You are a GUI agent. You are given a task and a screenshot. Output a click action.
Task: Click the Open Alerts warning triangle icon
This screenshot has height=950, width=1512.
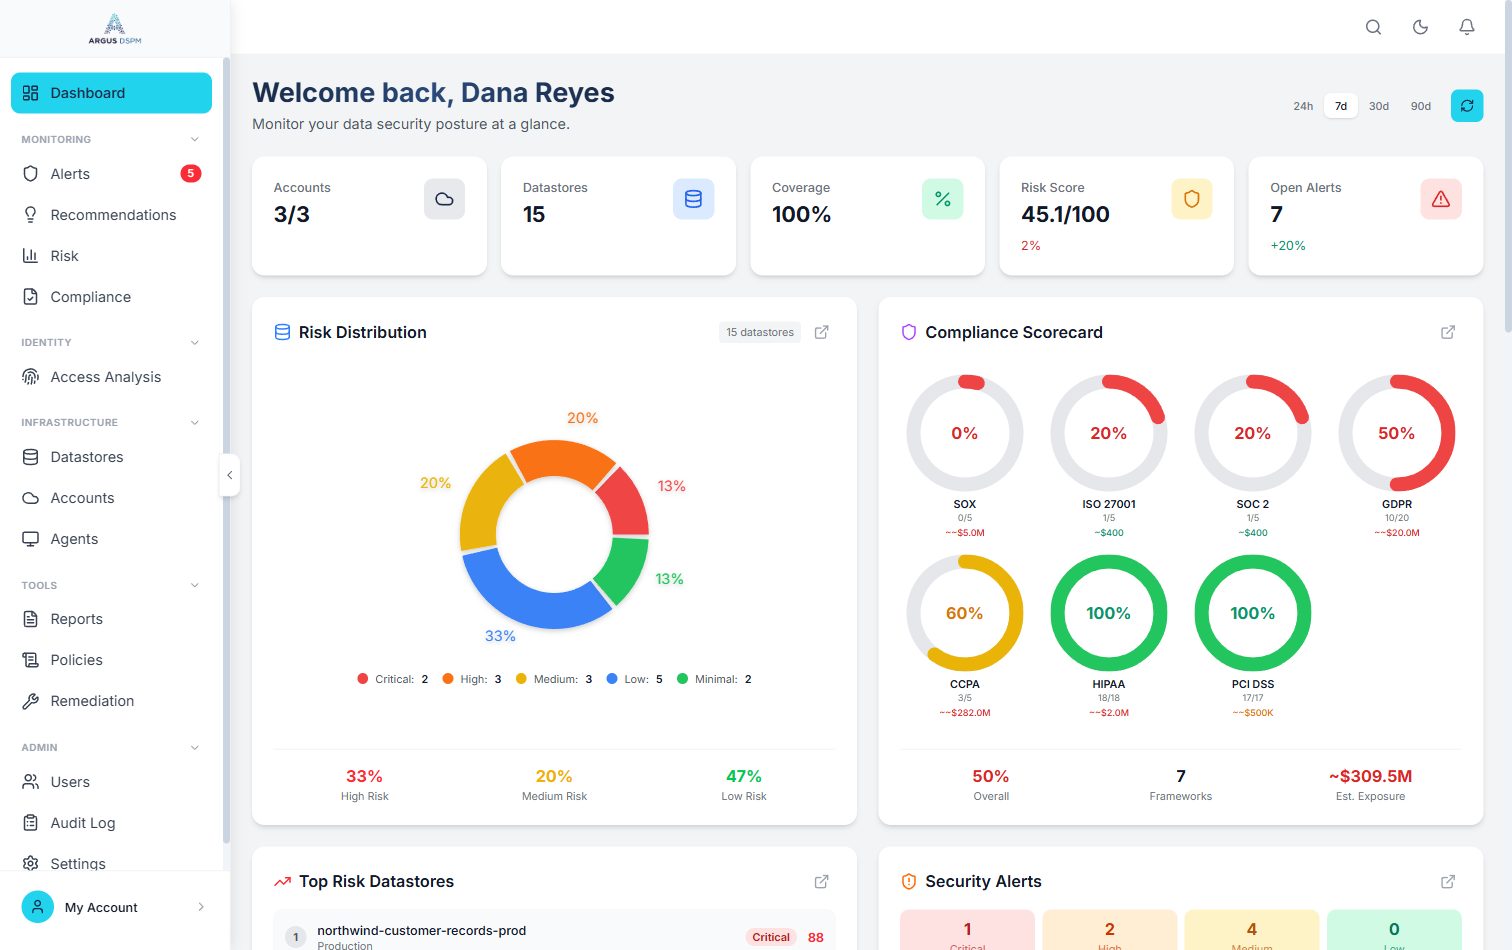point(1441,199)
